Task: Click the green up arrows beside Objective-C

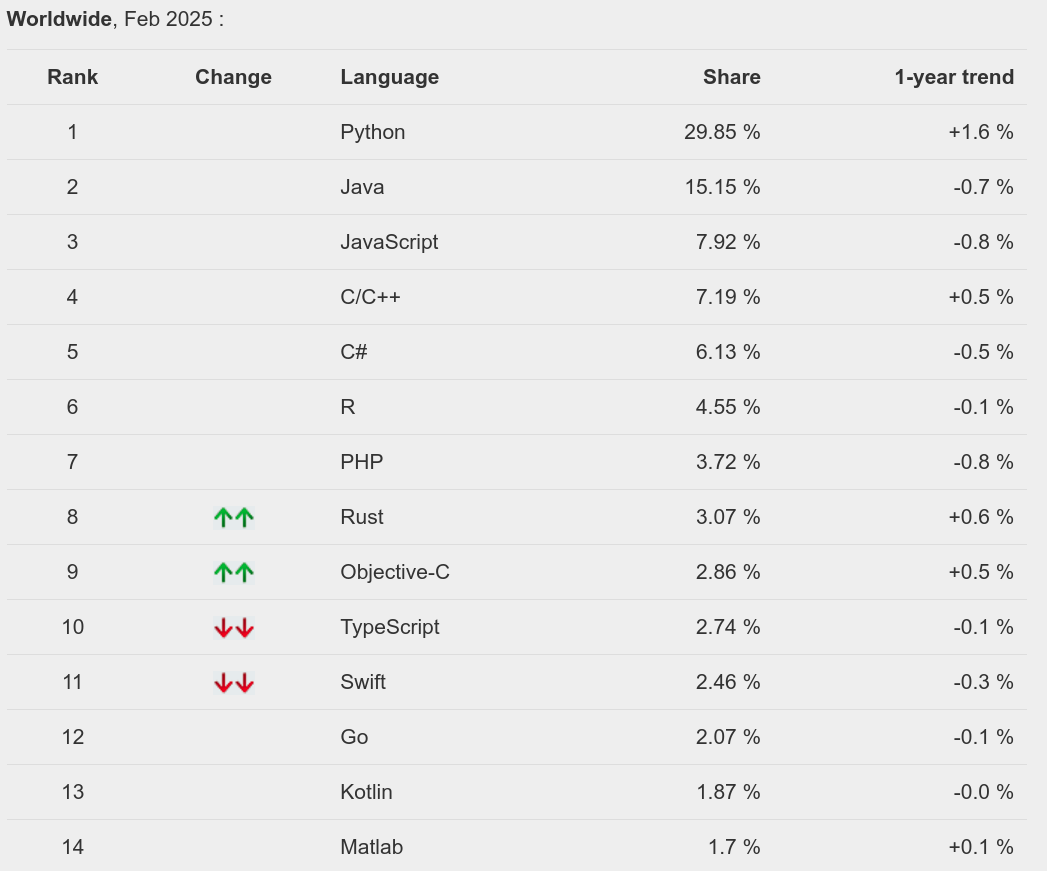Action: pos(234,572)
